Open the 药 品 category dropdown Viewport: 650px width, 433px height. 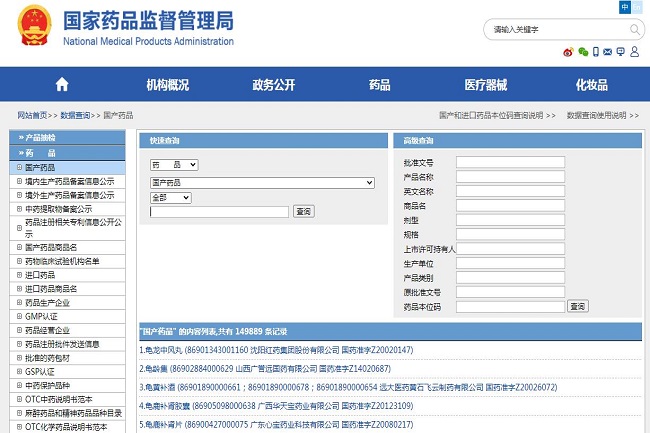click(x=174, y=165)
